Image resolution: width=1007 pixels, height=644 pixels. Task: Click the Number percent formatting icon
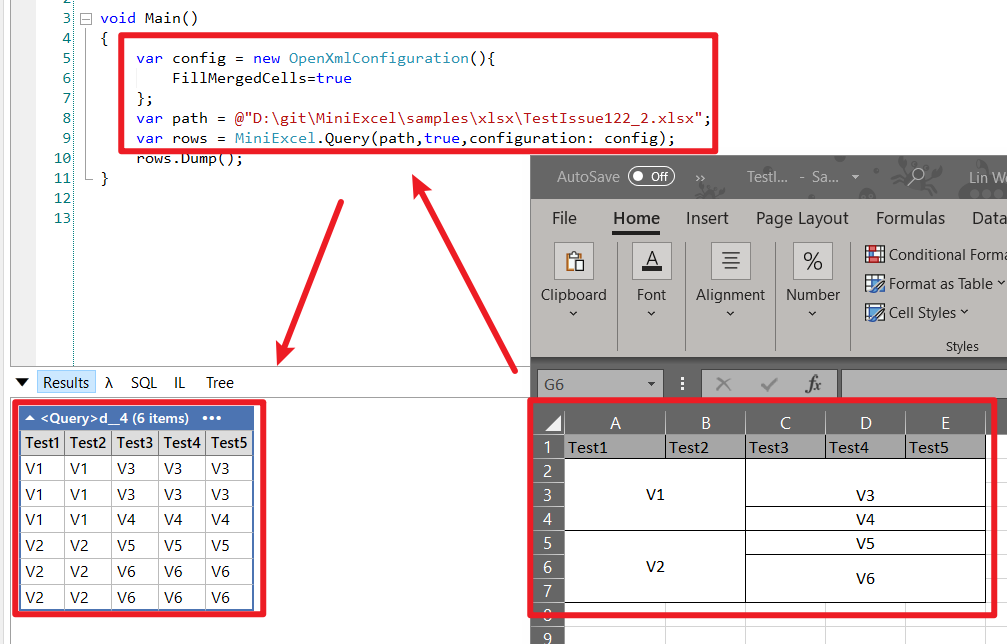point(812,261)
